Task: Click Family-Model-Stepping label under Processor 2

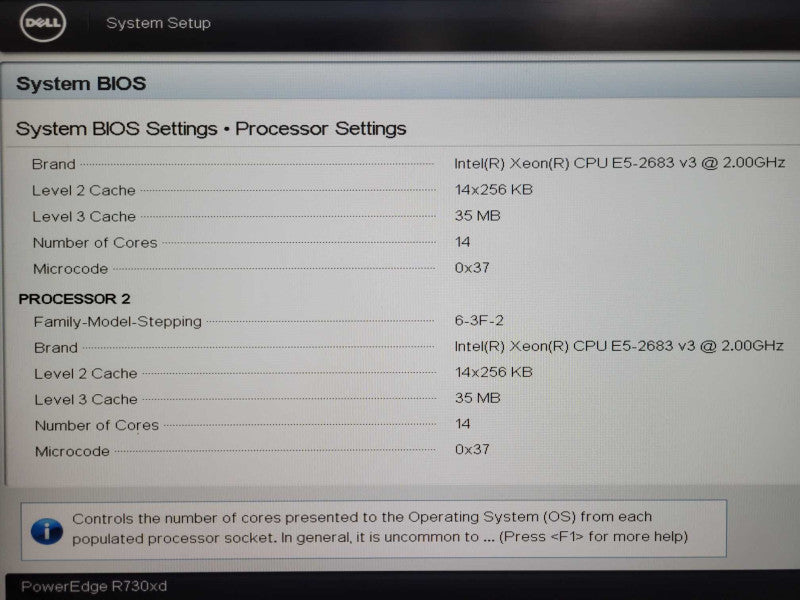Action: tap(118, 322)
